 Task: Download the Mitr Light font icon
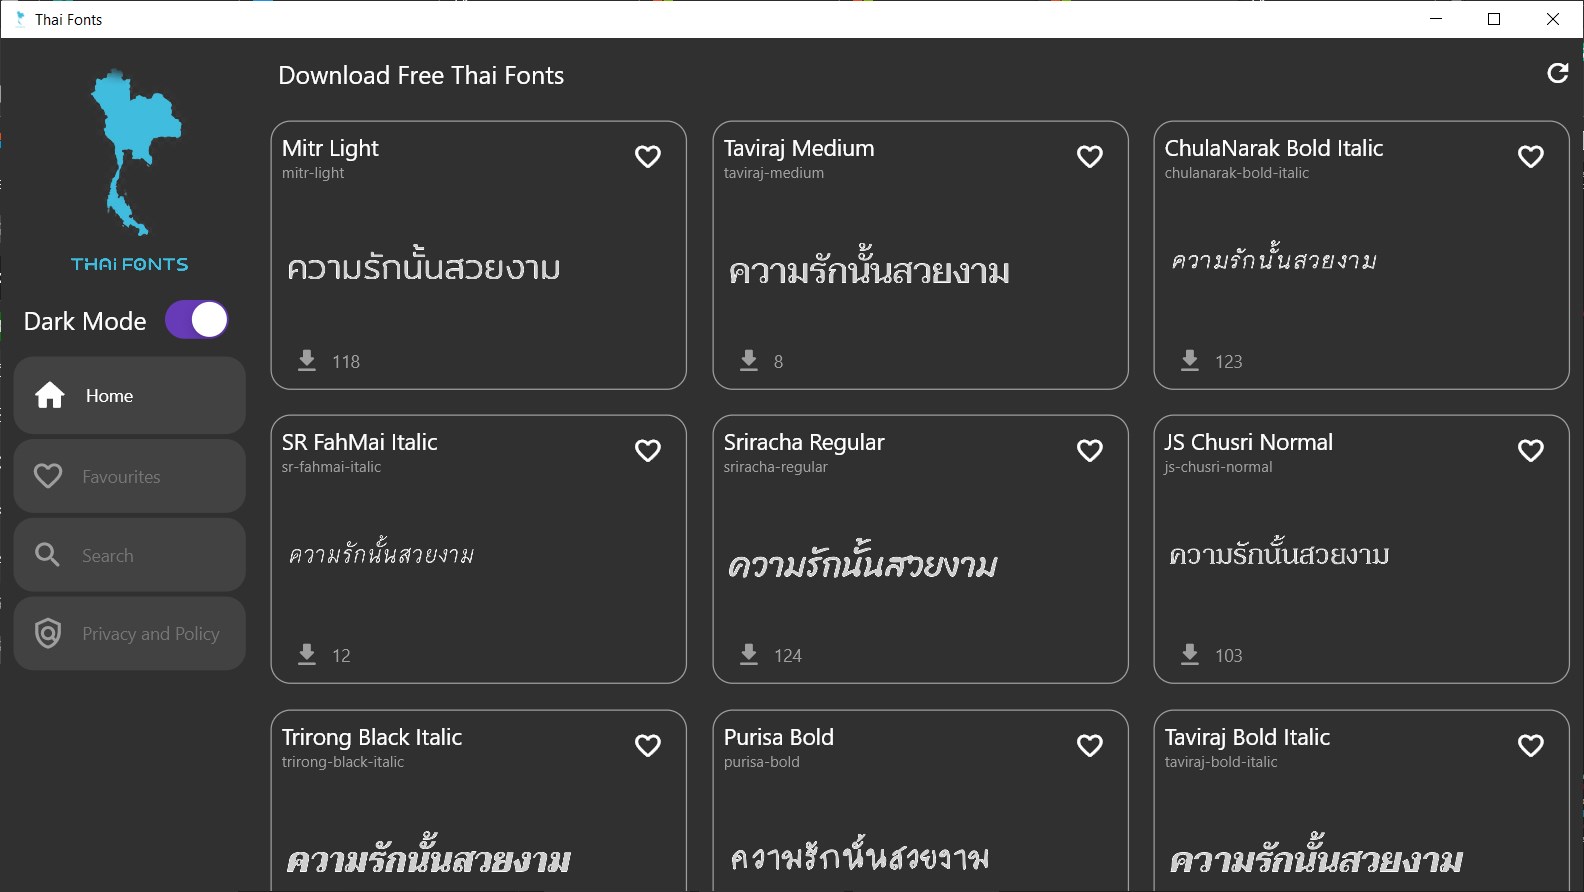(x=307, y=360)
